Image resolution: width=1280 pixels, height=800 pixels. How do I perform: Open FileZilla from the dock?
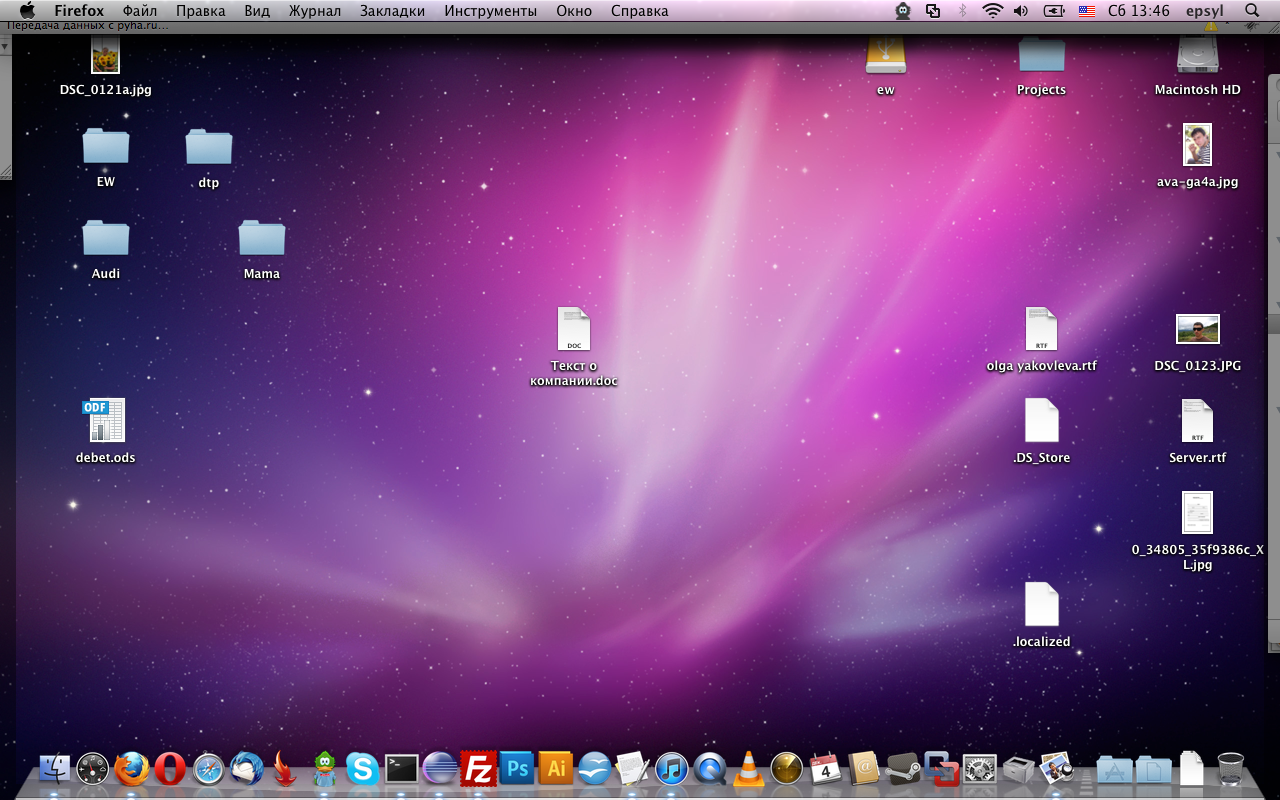coord(479,769)
